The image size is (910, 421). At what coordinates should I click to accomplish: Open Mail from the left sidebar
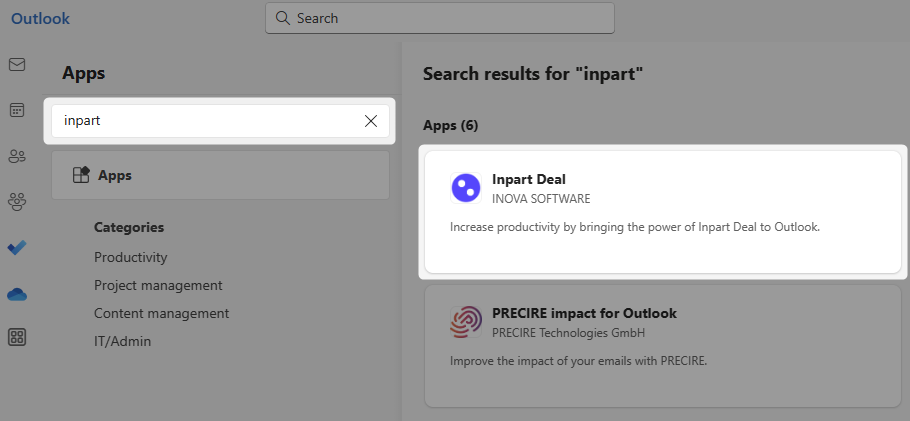click(17, 65)
